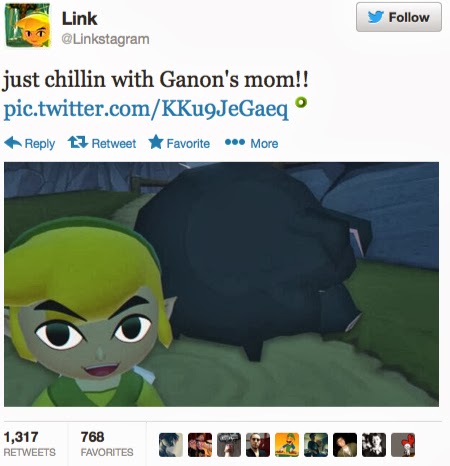The height and width of the screenshot is (466, 450).
Task: Open the More options menu label
Action: tap(264, 144)
